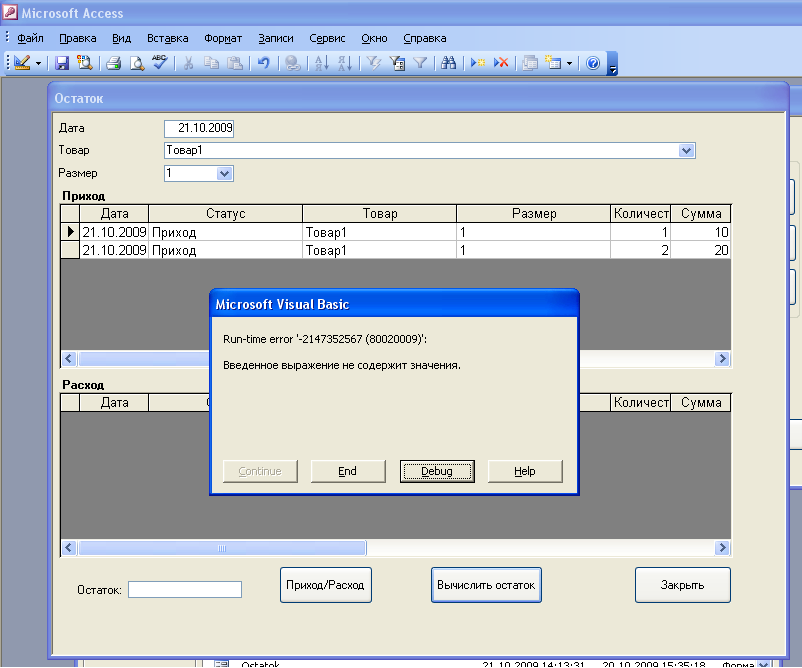Select the second Приход record row selector
This screenshot has height=668, width=802.
[70, 250]
